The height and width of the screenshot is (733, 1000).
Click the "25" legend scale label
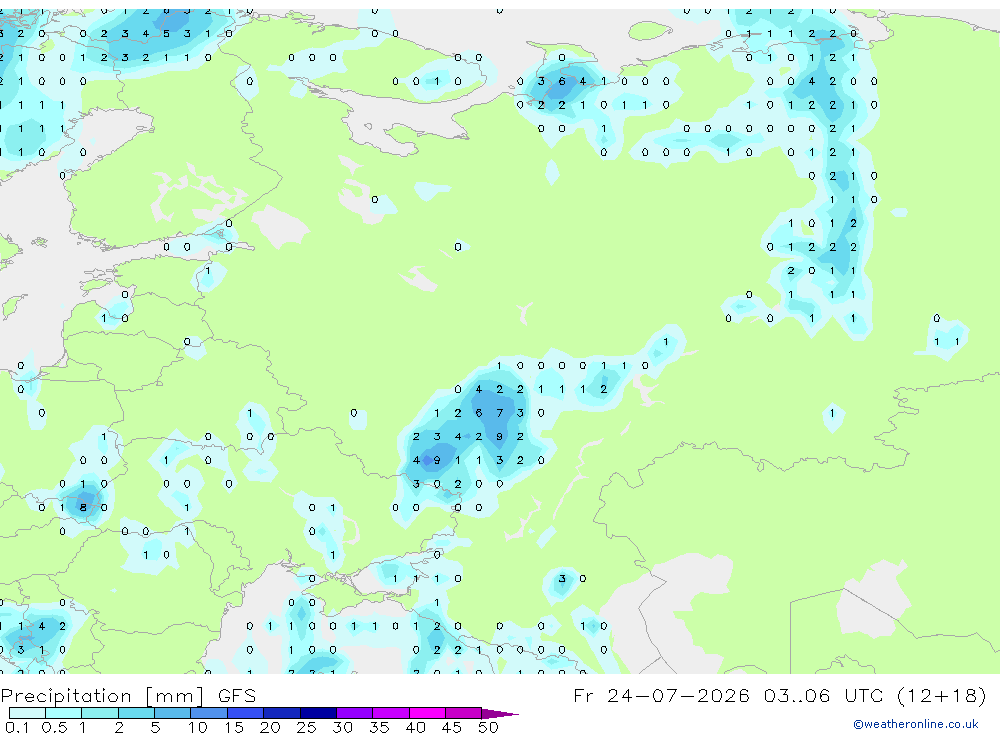point(306,727)
